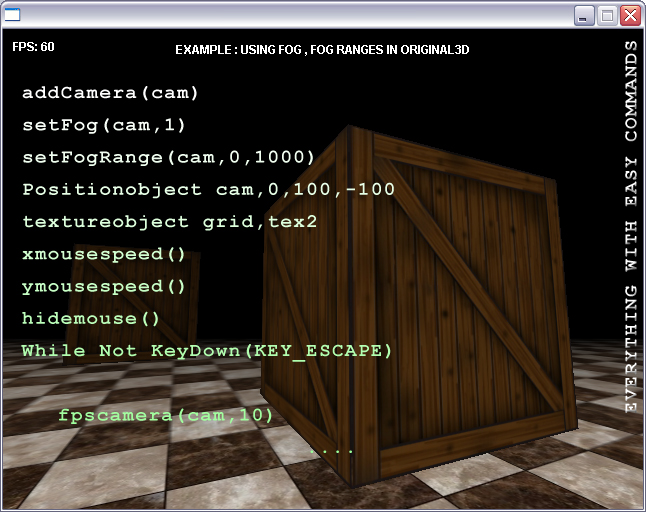646x512 pixels.
Task: Click the xmousespeed() code line
Action: coord(104,254)
